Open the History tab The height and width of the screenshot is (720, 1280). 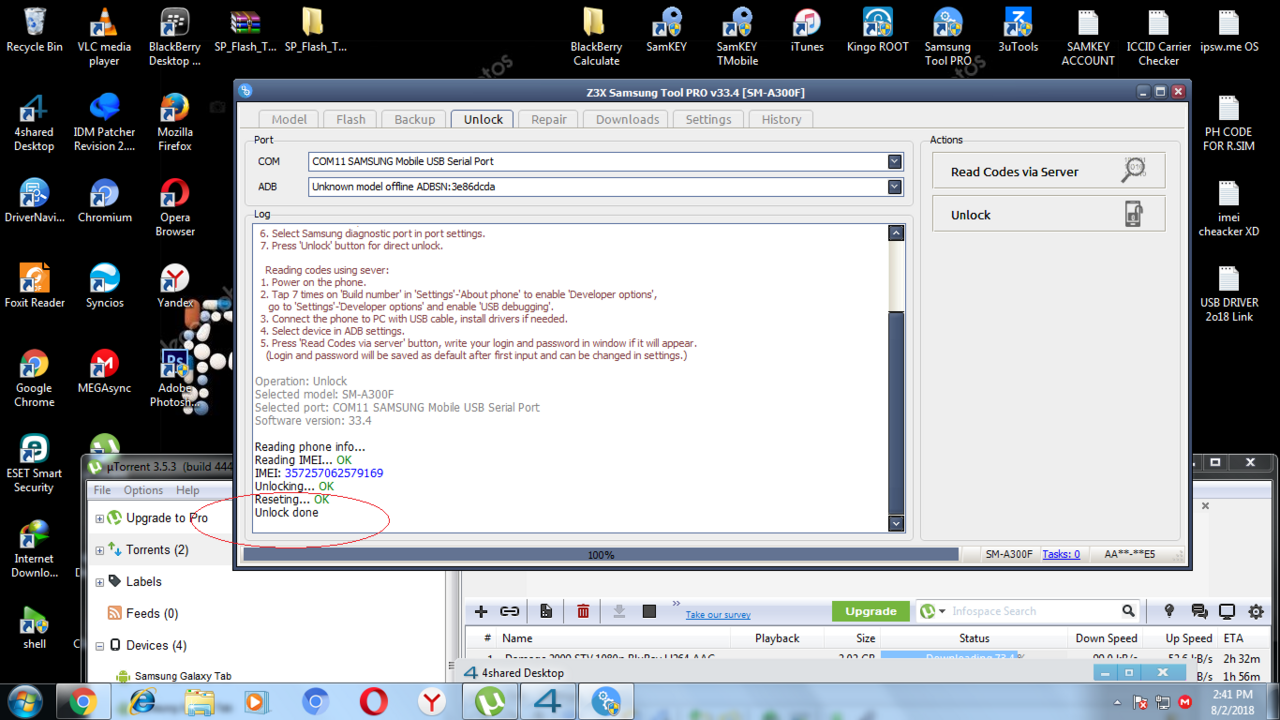click(782, 119)
